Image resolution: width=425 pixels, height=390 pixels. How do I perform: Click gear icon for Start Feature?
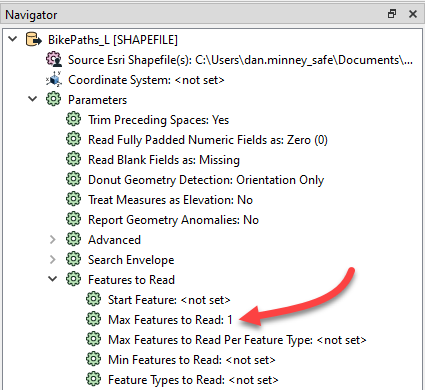coord(93,299)
